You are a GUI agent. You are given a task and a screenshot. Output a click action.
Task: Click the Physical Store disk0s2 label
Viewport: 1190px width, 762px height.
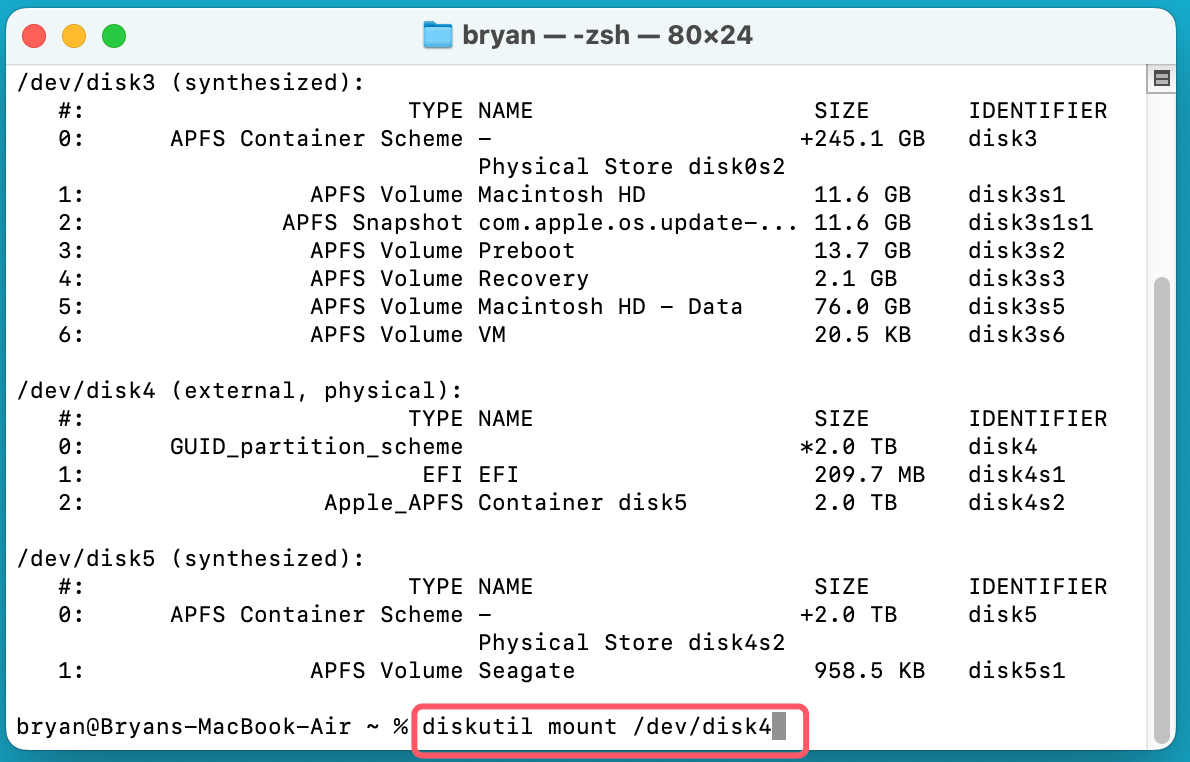point(632,166)
